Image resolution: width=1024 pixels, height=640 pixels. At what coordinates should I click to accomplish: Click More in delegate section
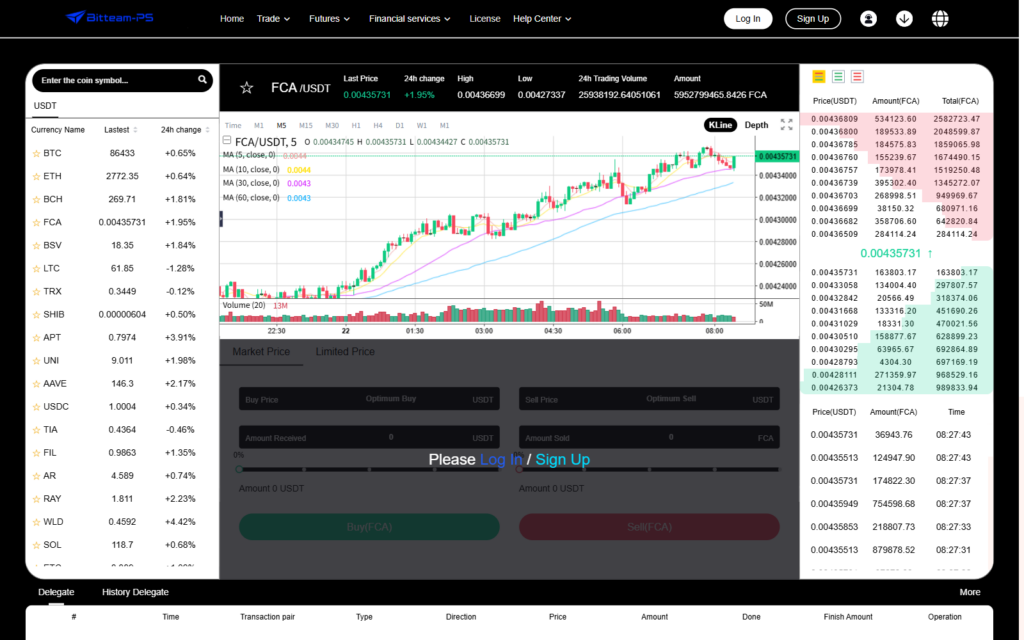pyautogui.click(x=970, y=592)
